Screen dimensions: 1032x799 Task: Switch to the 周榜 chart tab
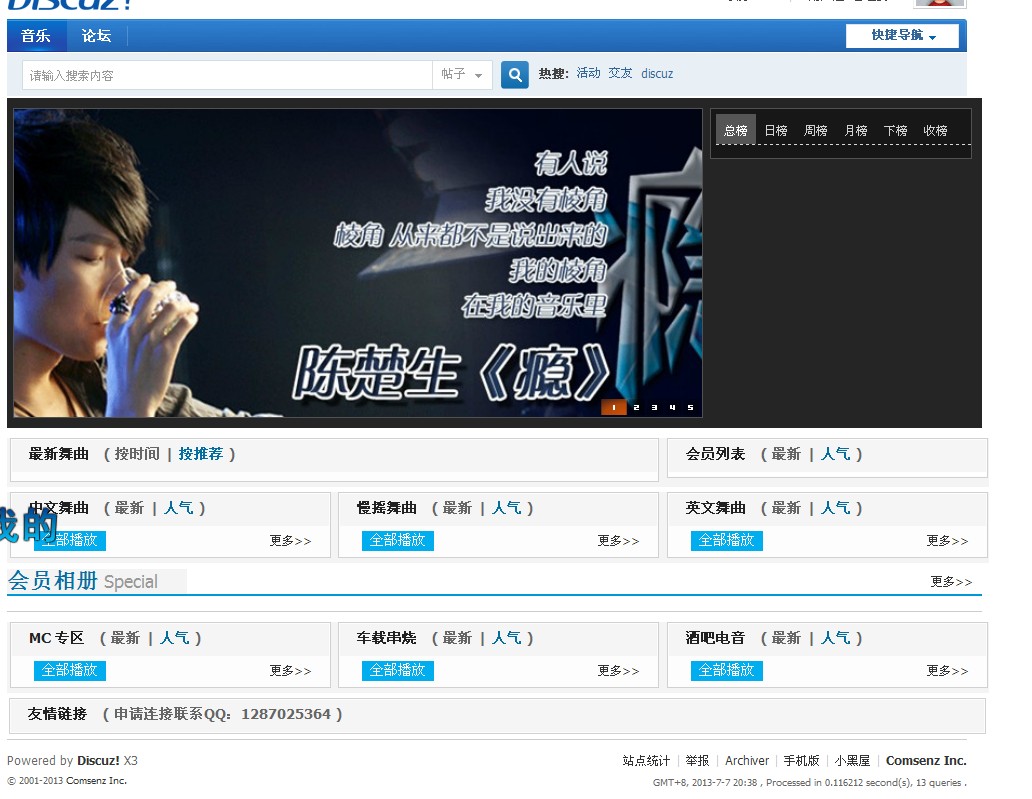(x=815, y=130)
